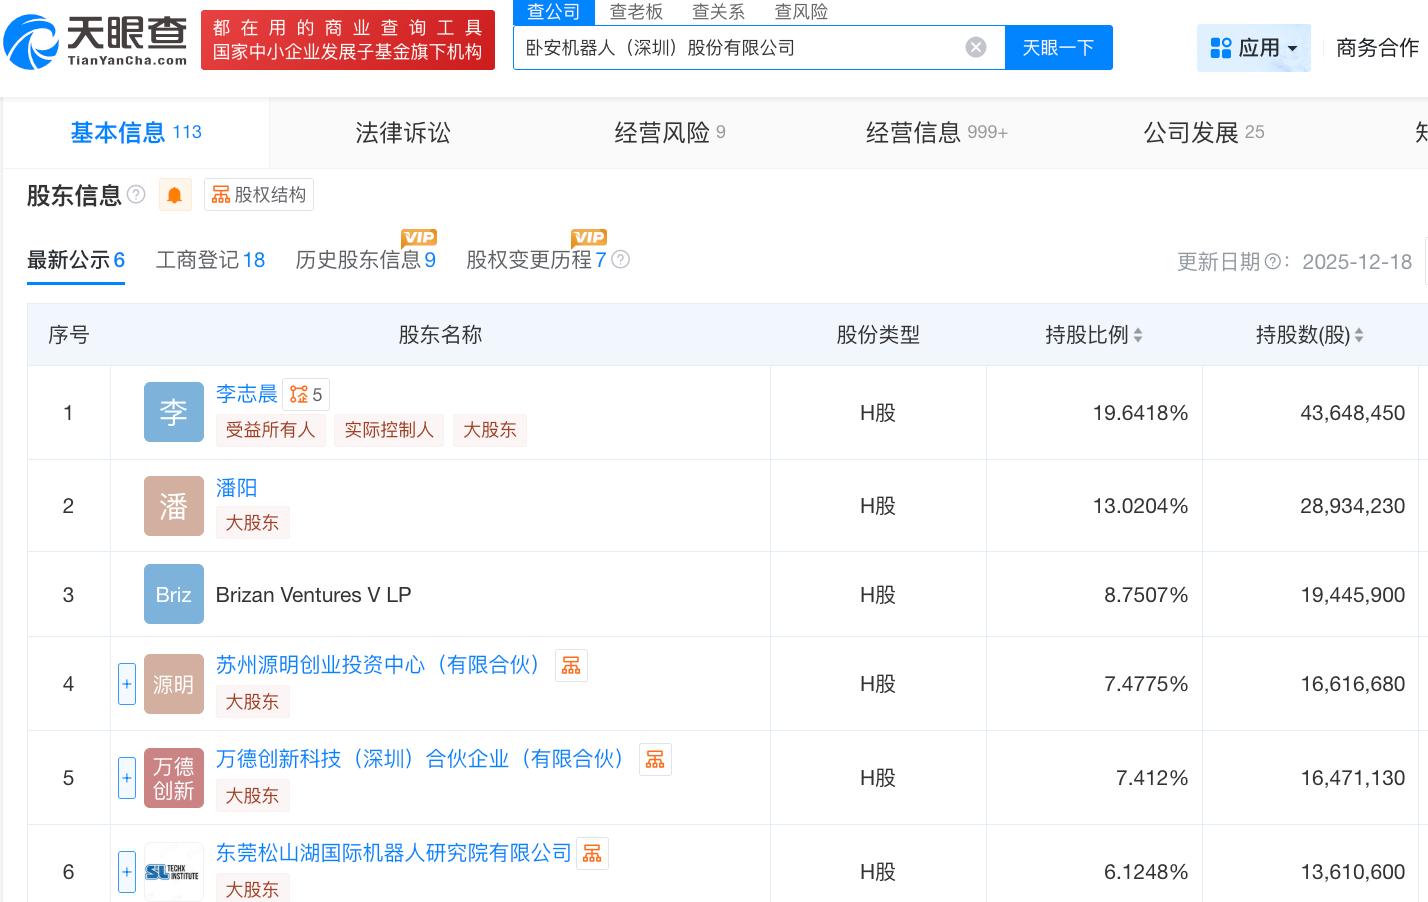
Task: Sort by 持股数(股) column
Action: point(1358,336)
